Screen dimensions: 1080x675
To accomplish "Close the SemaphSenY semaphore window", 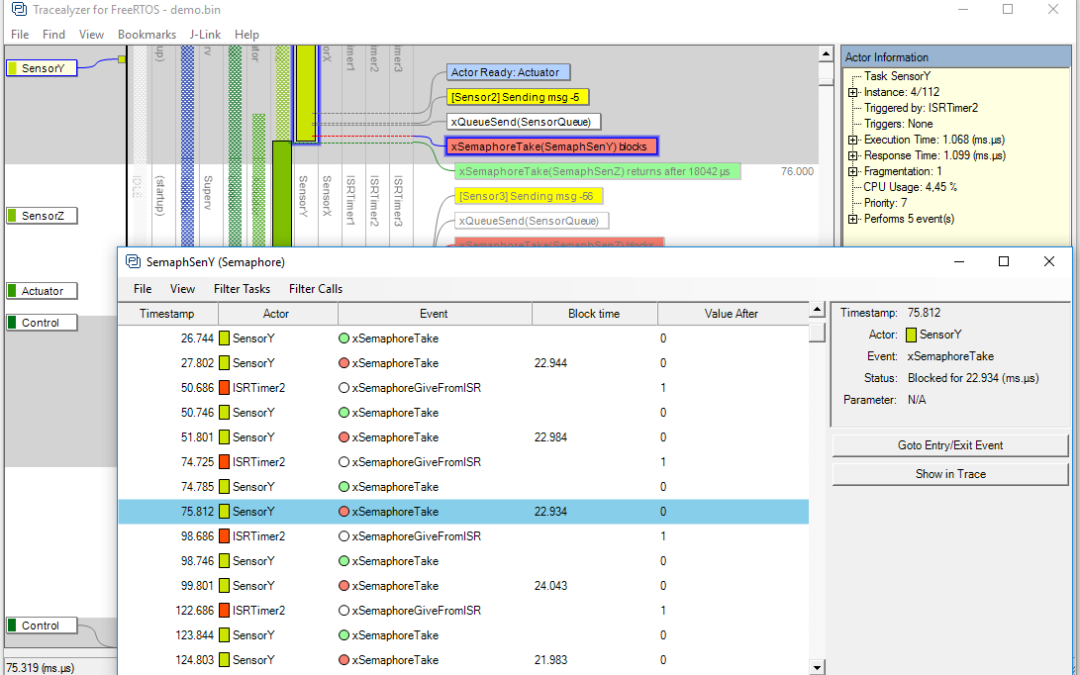I will click(1049, 261).
